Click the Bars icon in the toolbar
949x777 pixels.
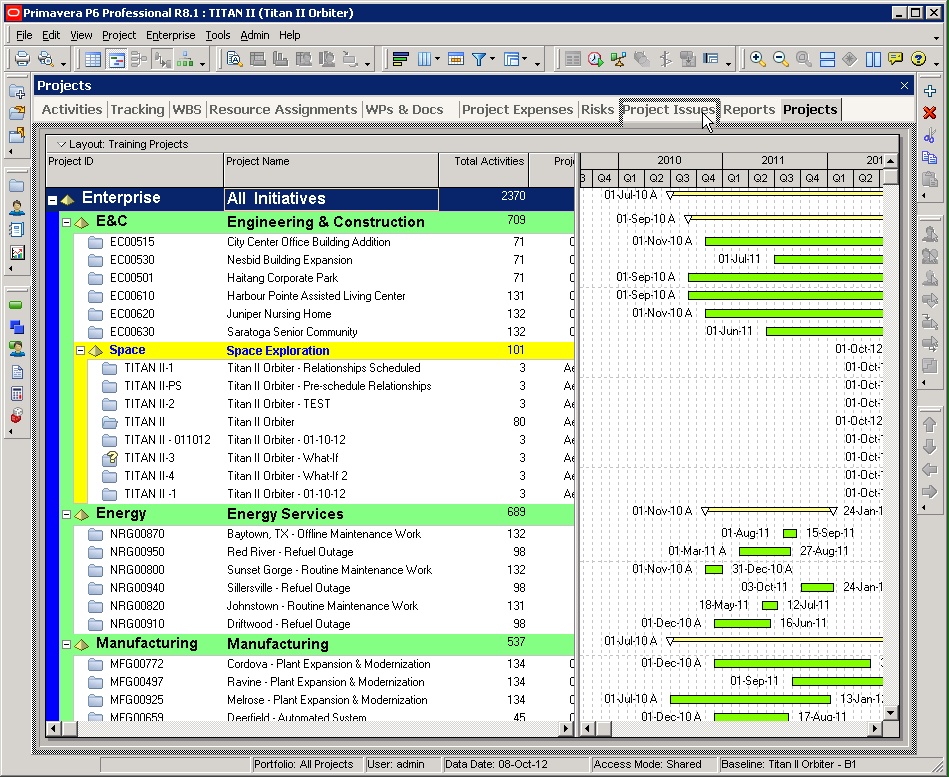point(401,59)
